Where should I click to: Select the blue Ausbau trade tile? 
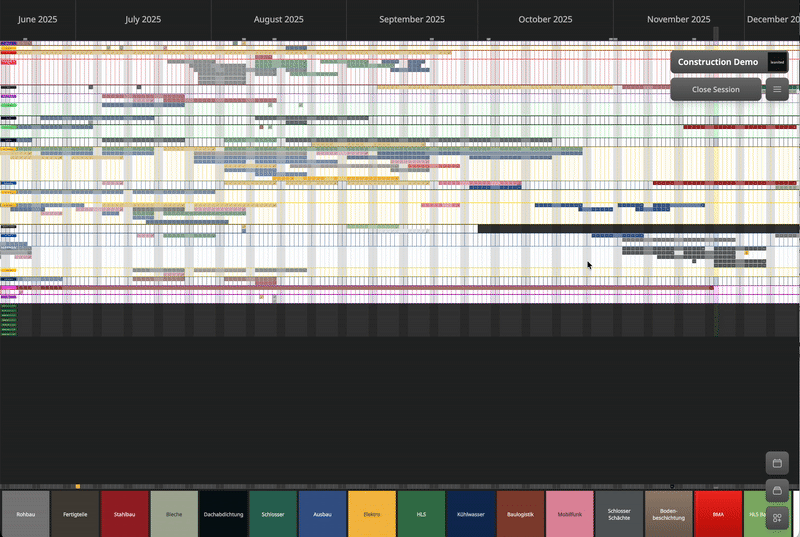(322, 513)
